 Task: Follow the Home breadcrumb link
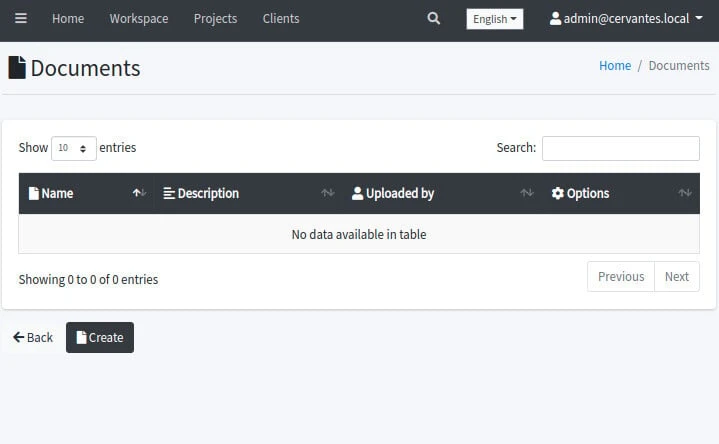pos(615,65)
